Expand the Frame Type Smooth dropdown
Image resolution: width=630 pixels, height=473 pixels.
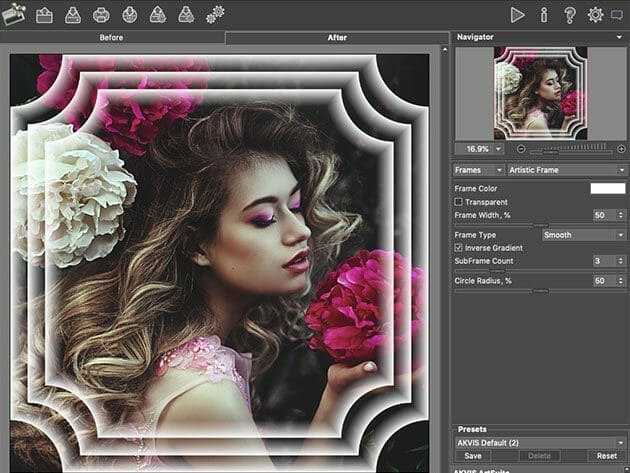583,235
